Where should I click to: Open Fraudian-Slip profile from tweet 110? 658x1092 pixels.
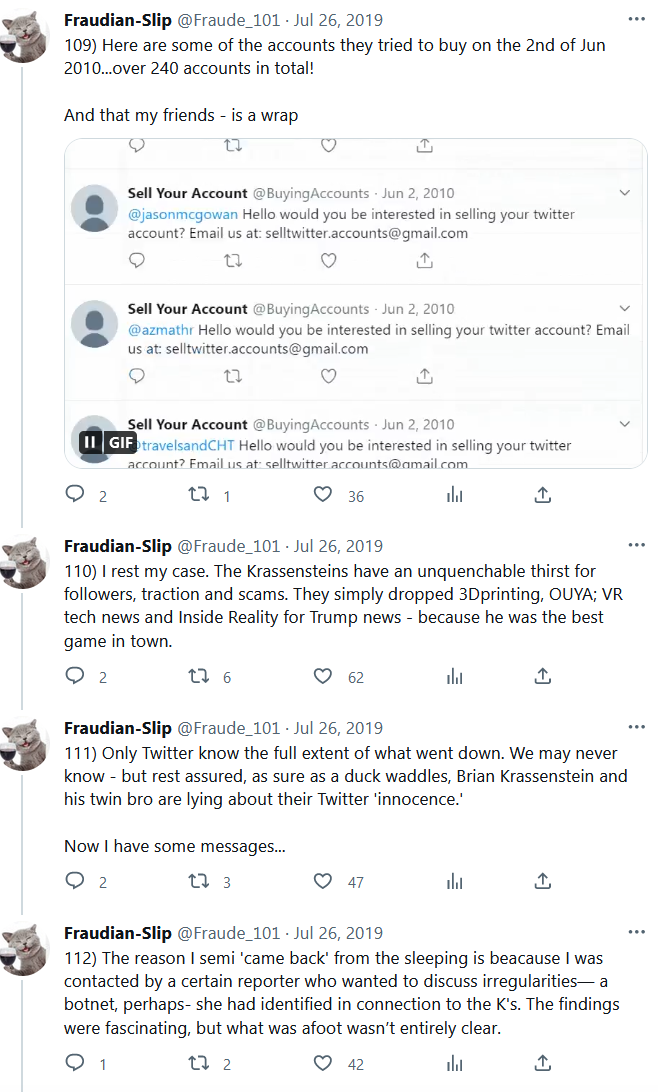(117, 546)
